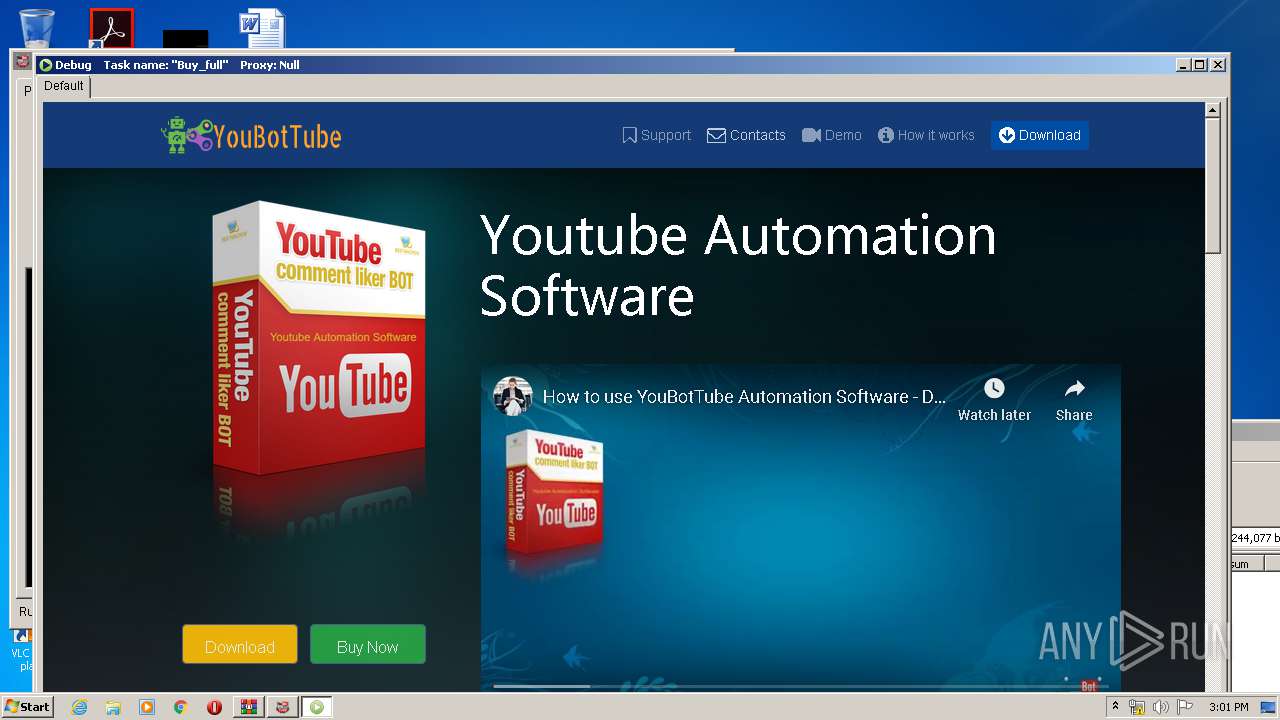Click the How it works info icon

[x=886, y=135]
